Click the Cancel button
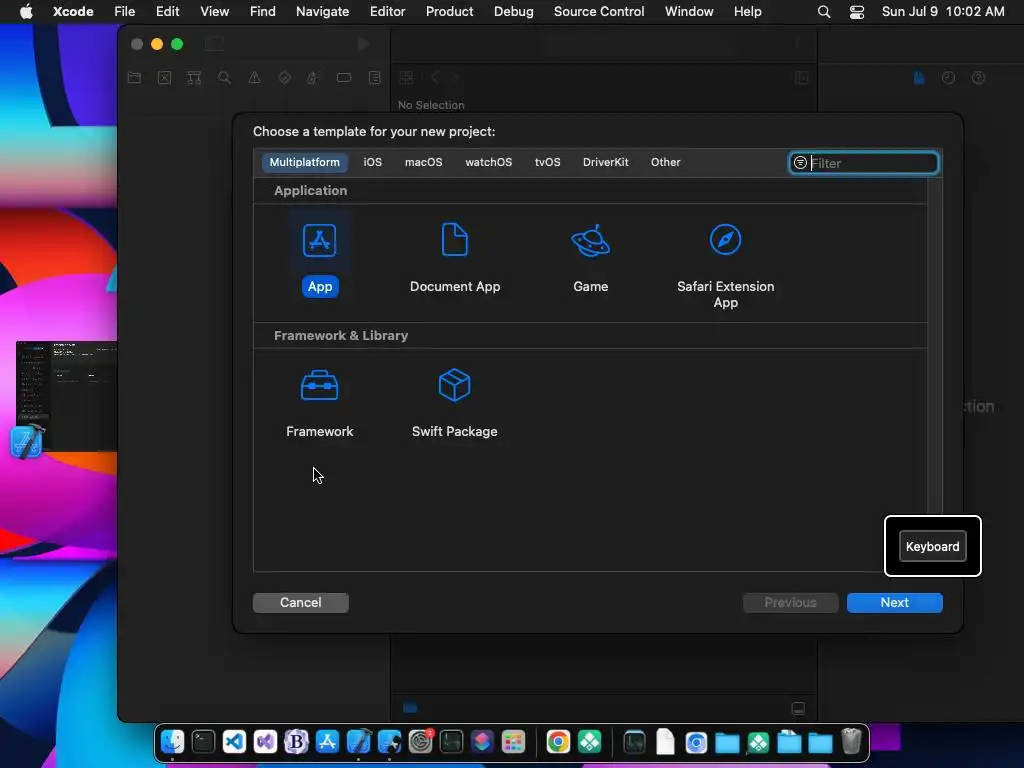Viewport: 1024px width, 768px height. click(300, 602)
